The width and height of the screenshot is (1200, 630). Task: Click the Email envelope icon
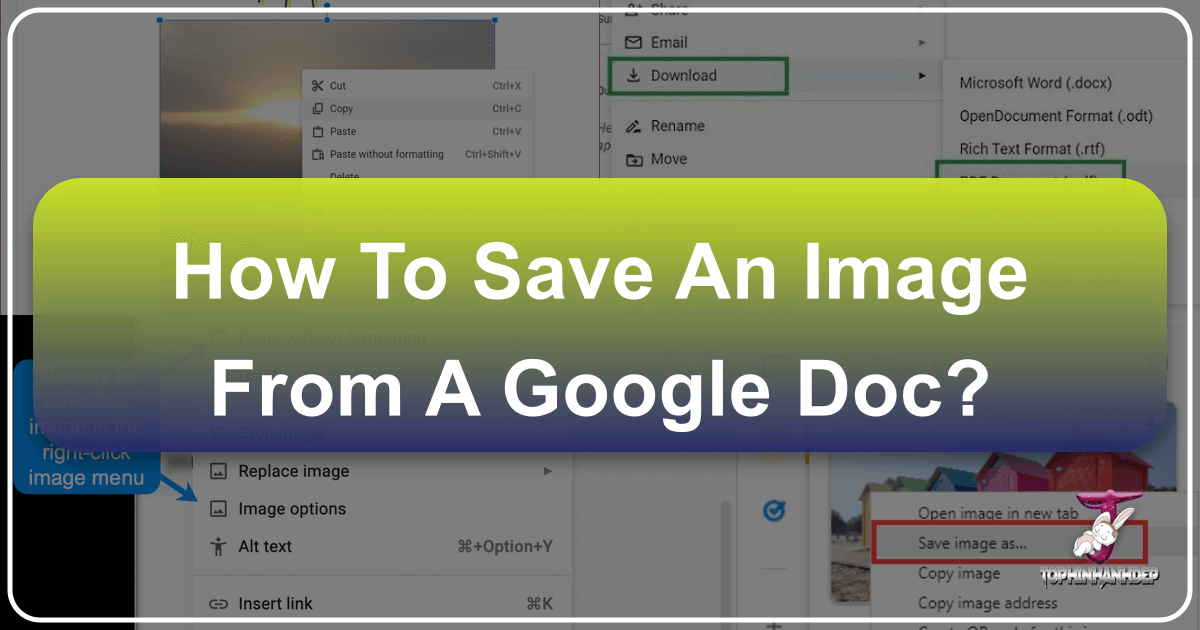(x=632, y=43)
